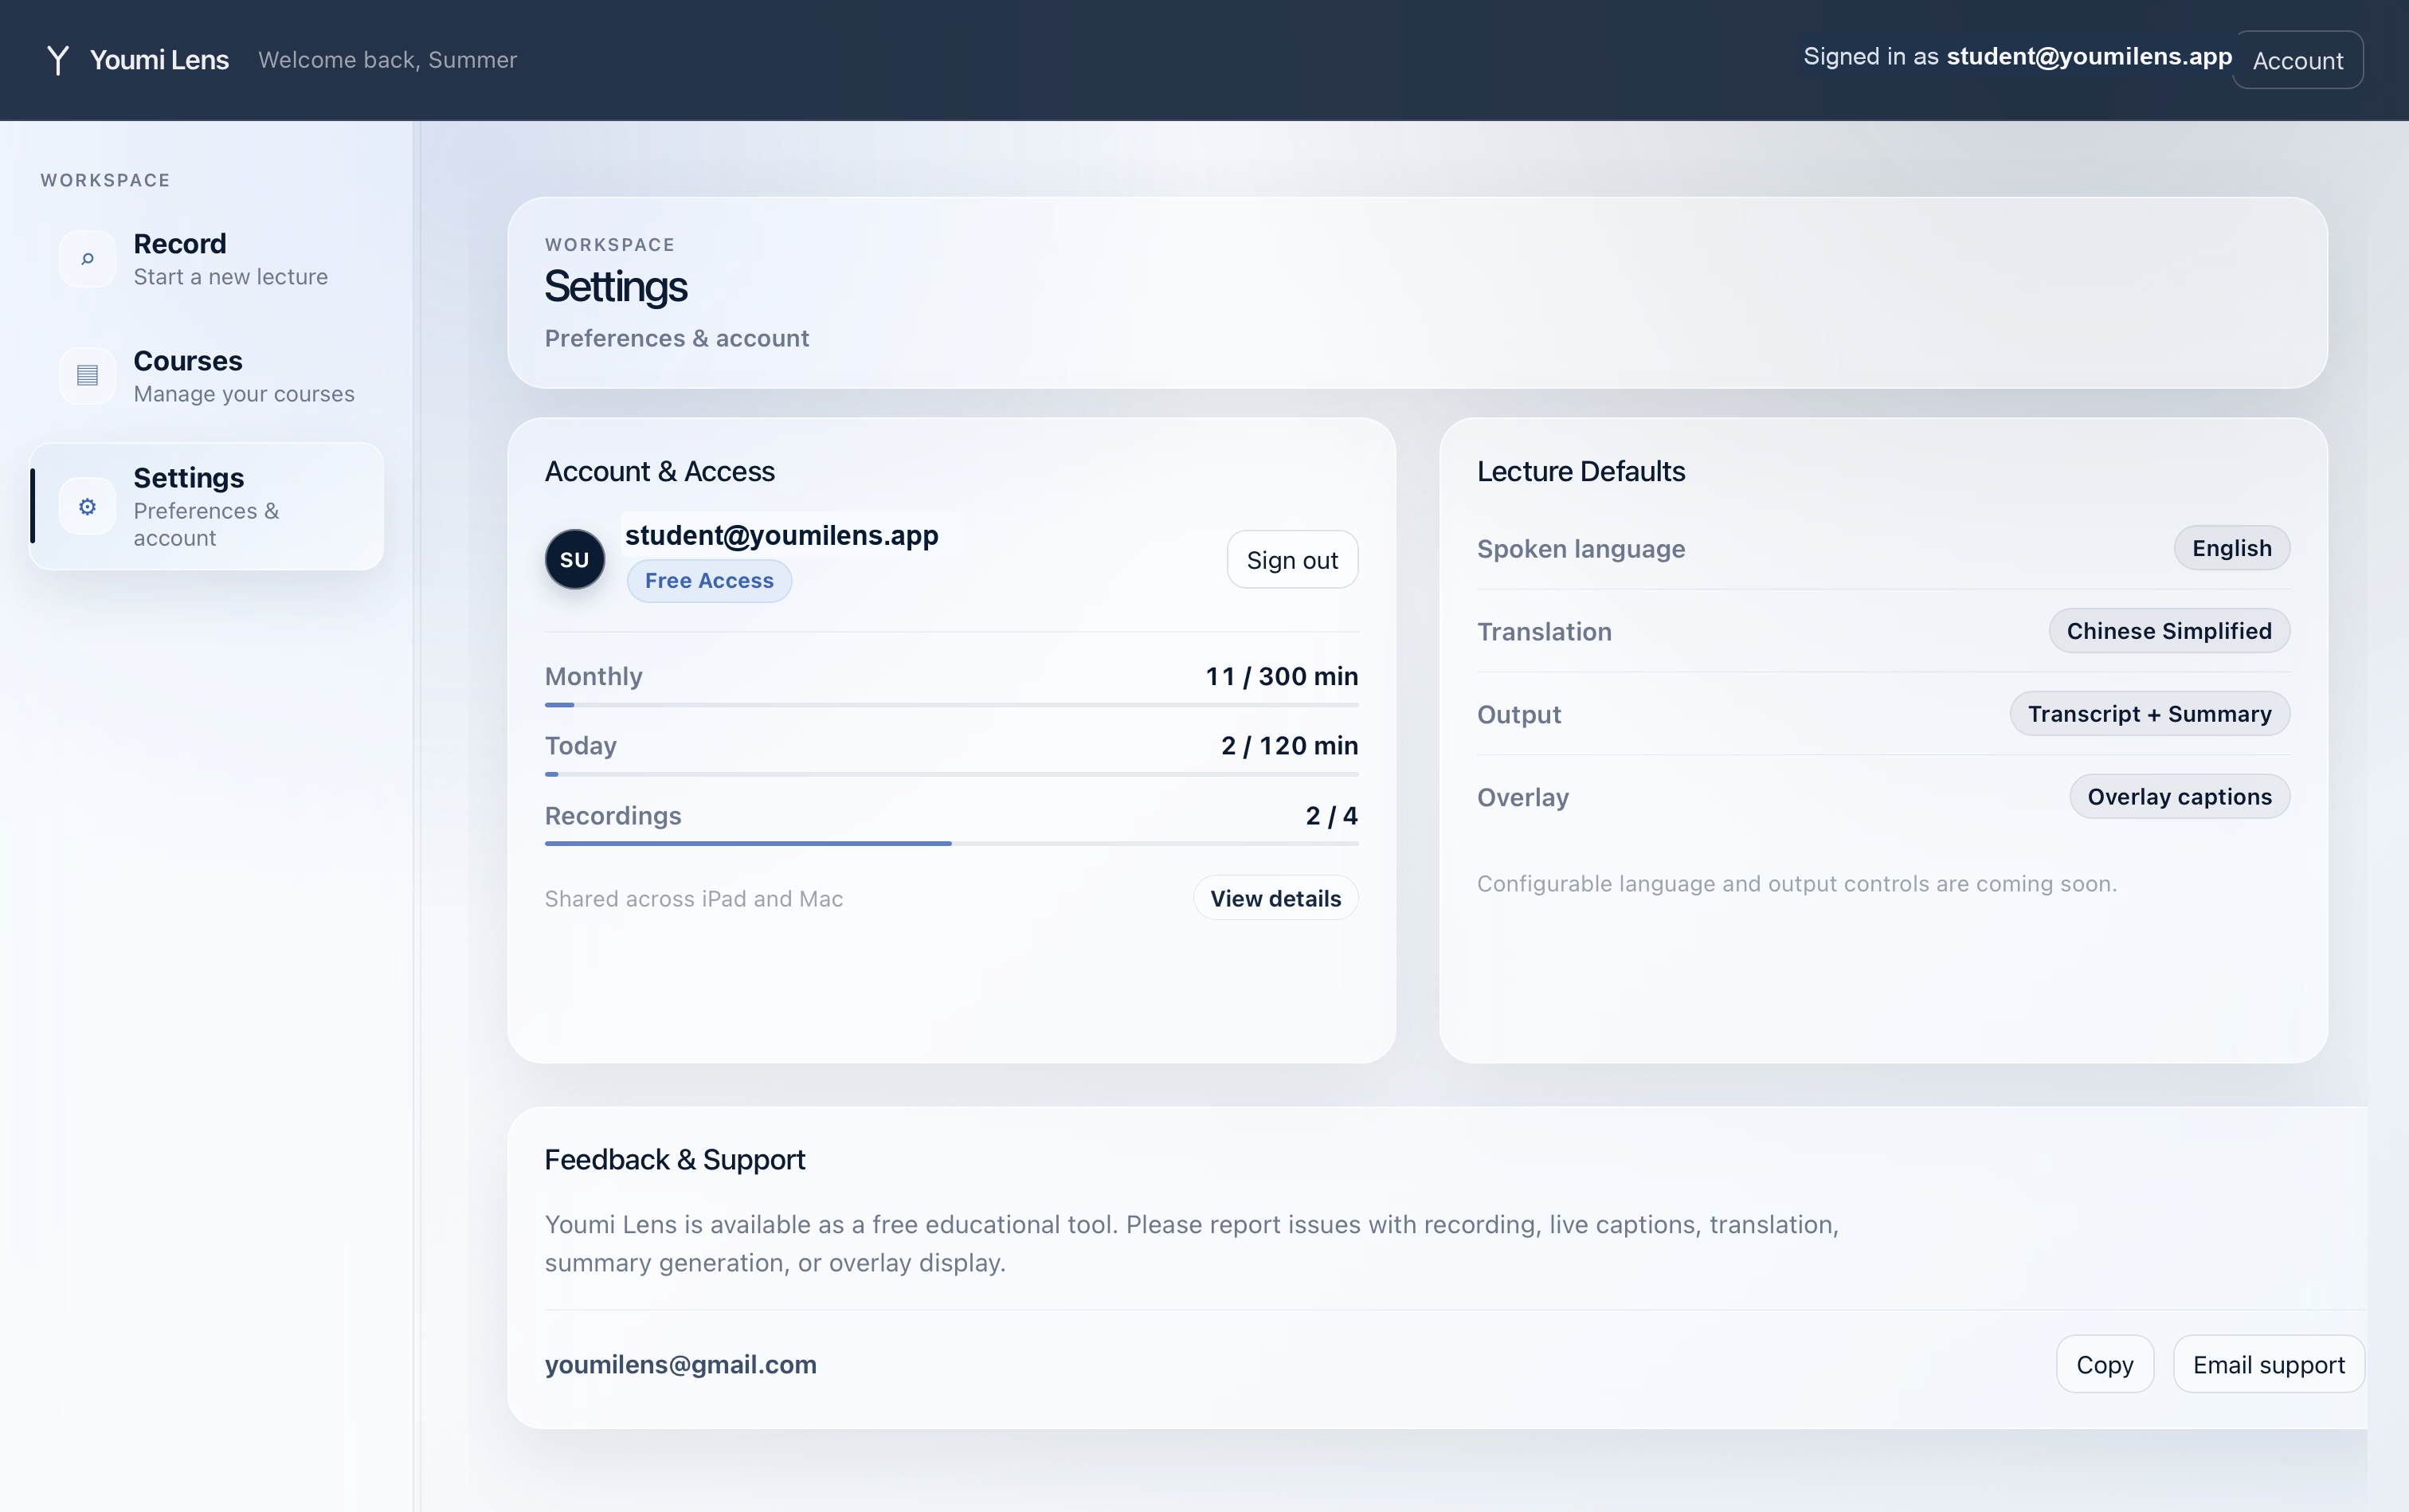Screen dimensions: 2409x1512
Task: Click the Lecture Defaults card title
Action: click(x=1580, y=472)
